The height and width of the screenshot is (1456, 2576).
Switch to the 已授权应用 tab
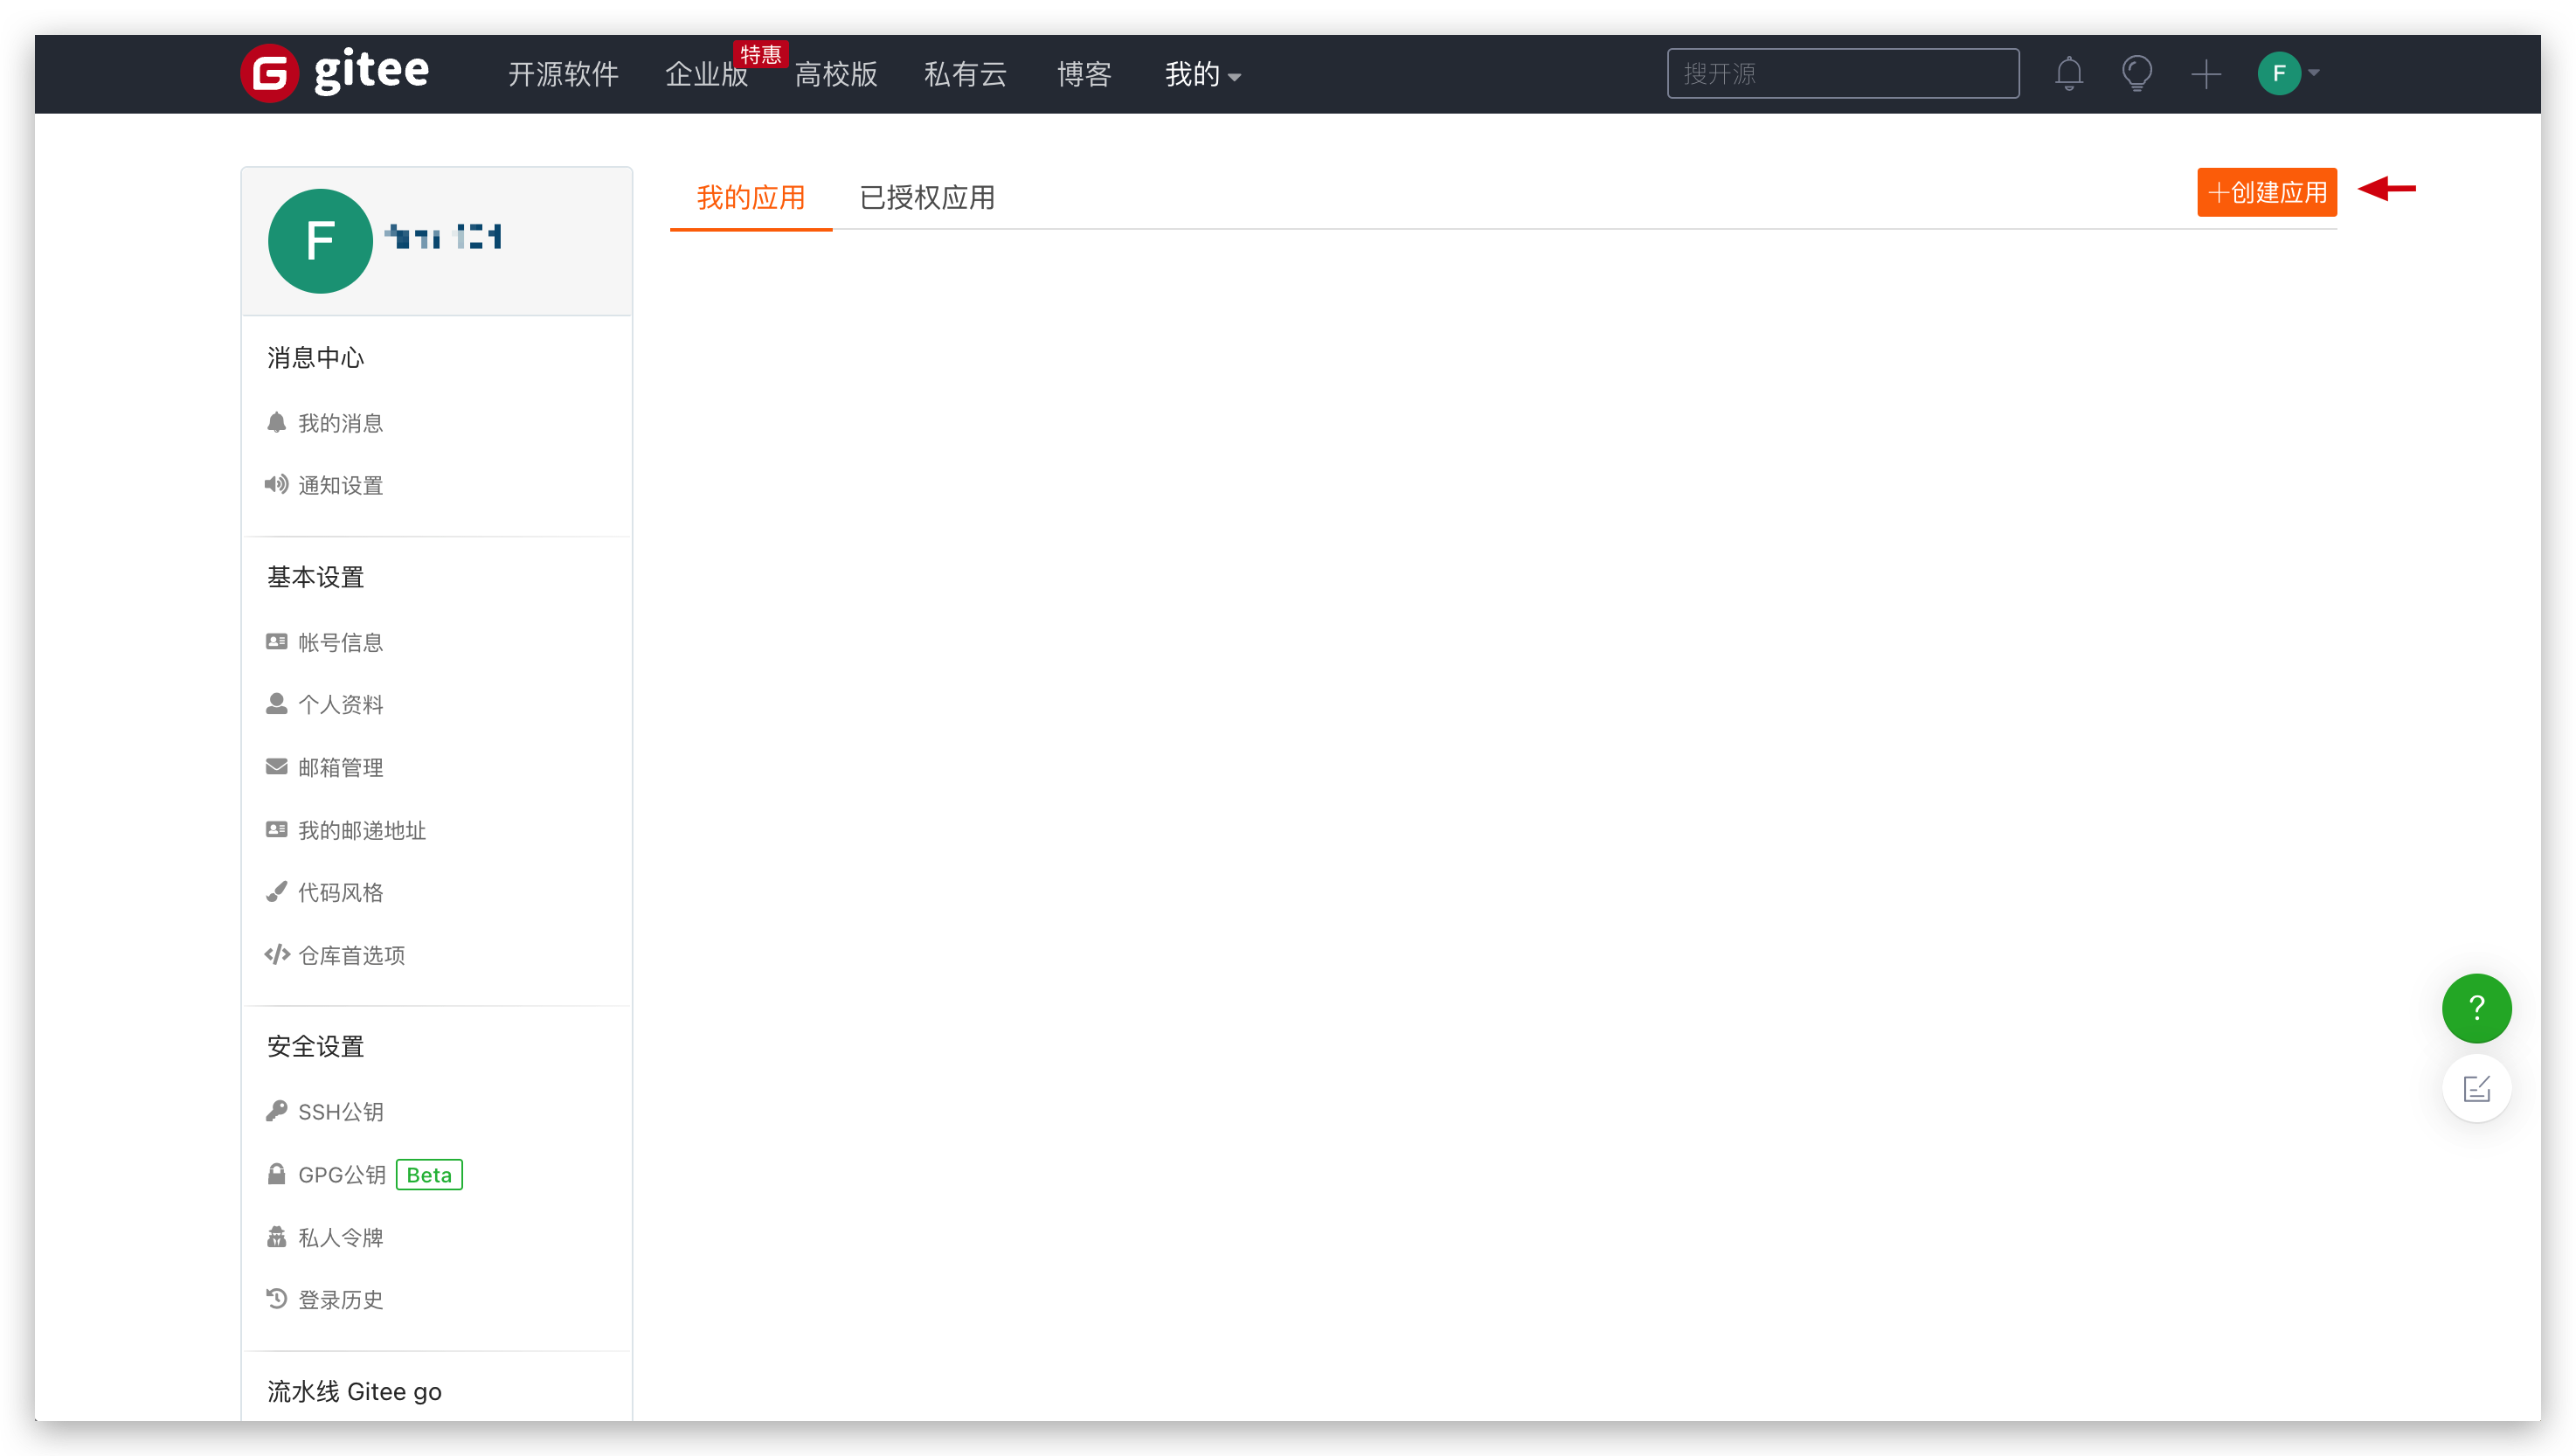[926, 197]
